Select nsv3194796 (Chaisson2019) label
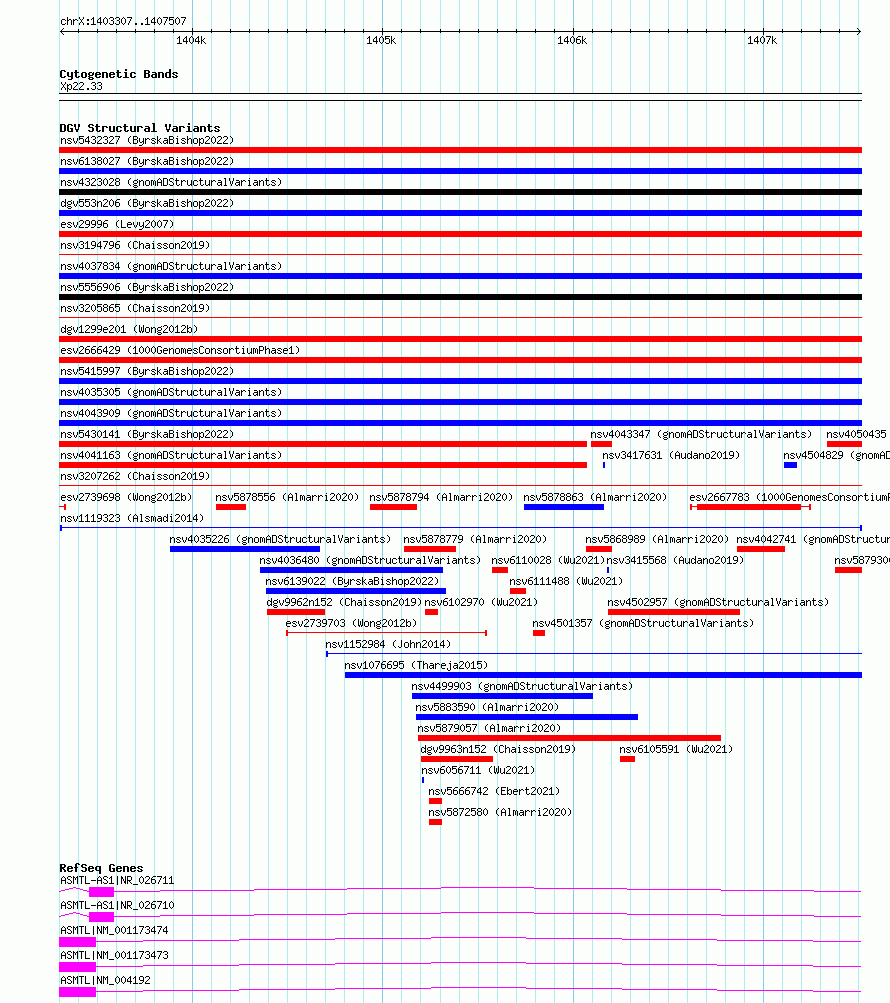The width and height of the screenshot is (890, 1003). point(135,246)
